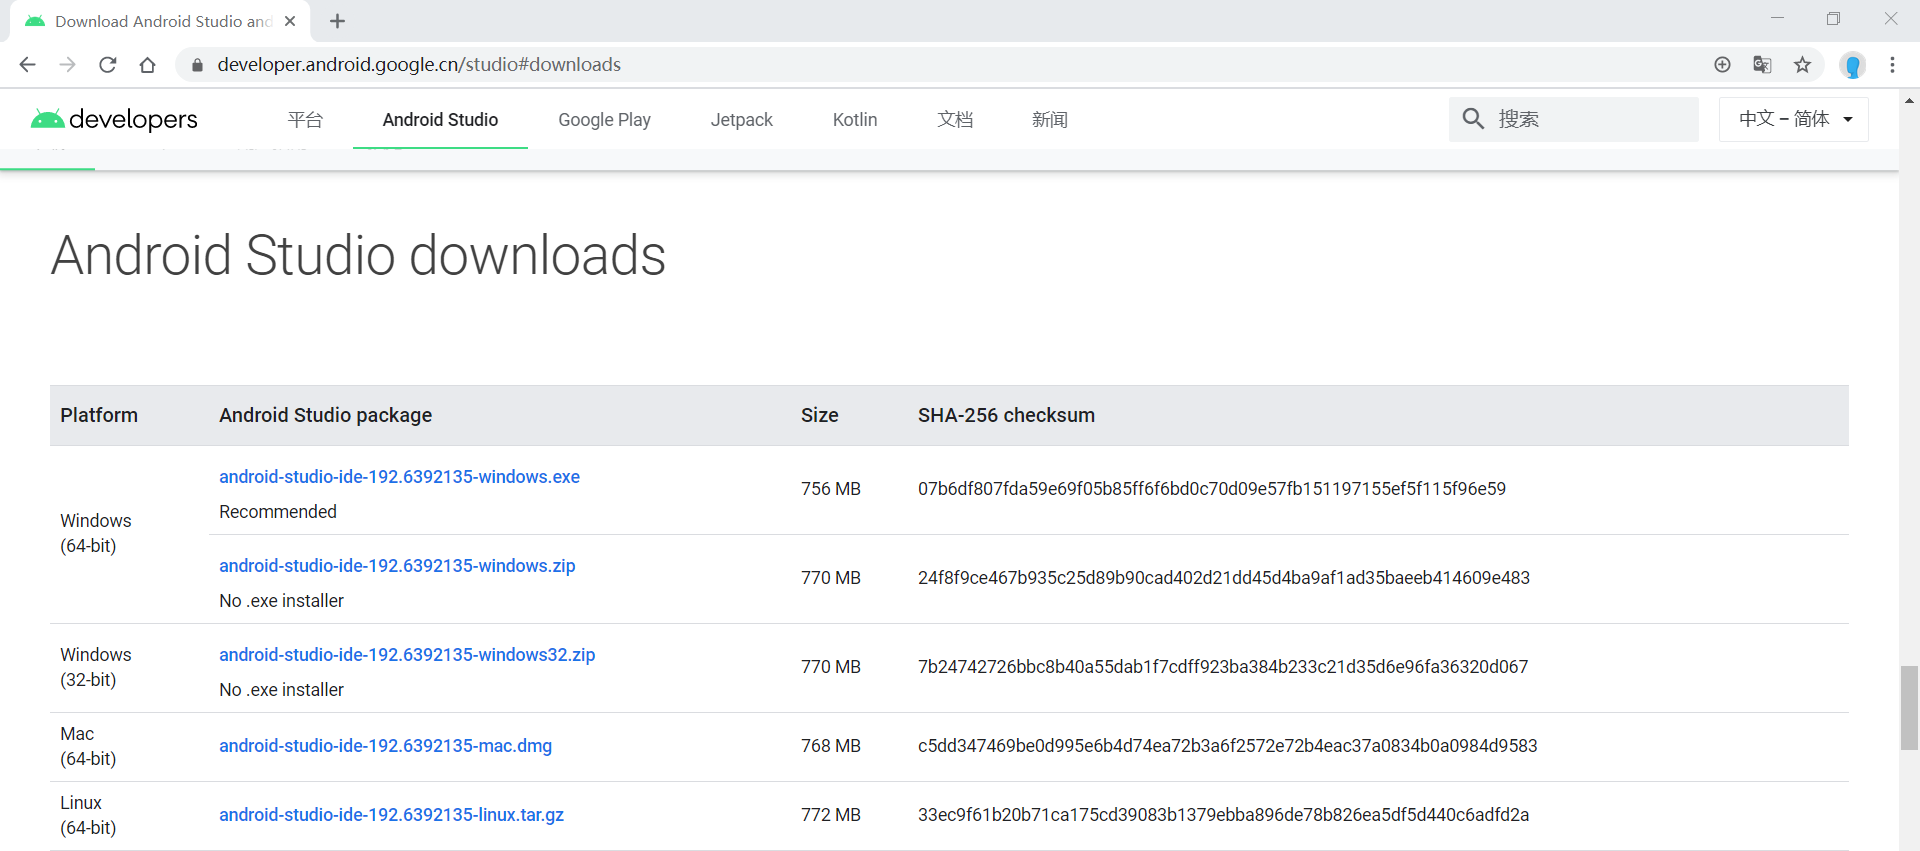Viewport: 1920px width, 851px height.
Task: Open the Kotlin nav tab
Action: coord(855,120)
